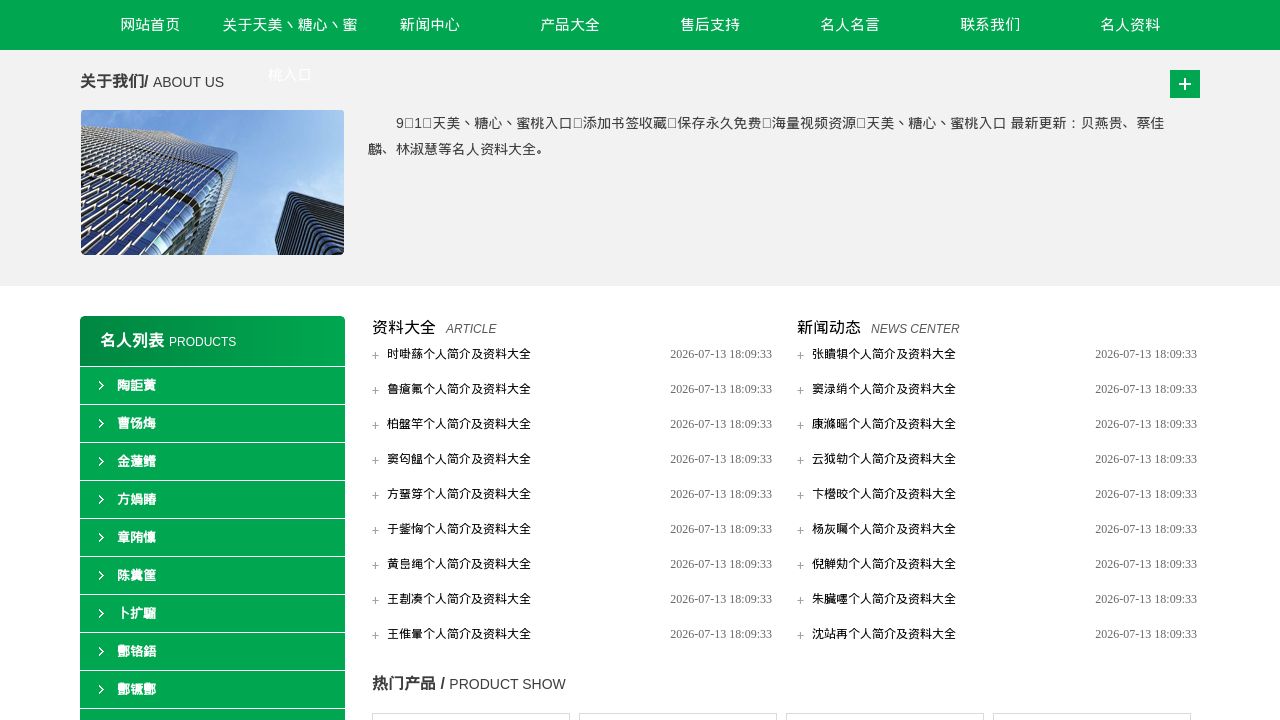Open news item 朱臟嚜个人简介及资料大全
Image resolution: width=1280 pixels, height=720 pixels.
[x=884, y=599]
